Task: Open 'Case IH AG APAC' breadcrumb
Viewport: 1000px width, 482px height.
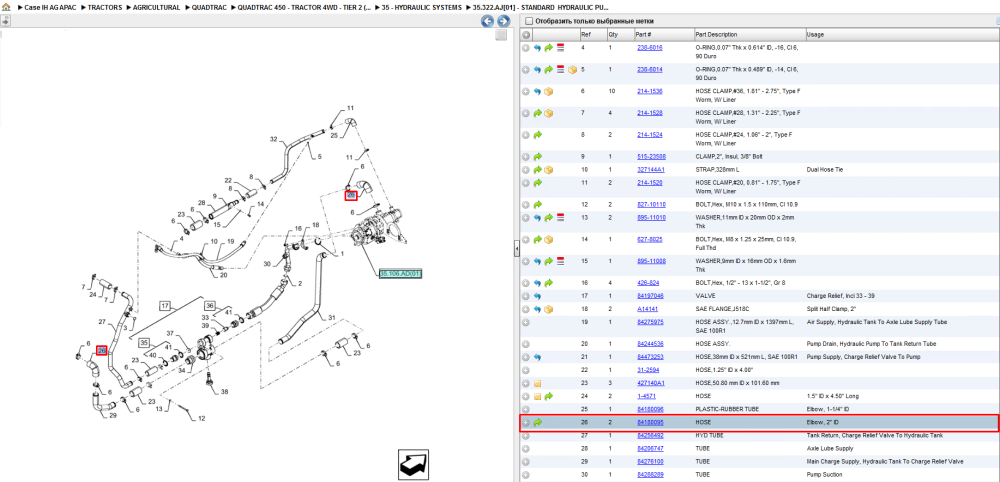Action: [x=50, y=7]
